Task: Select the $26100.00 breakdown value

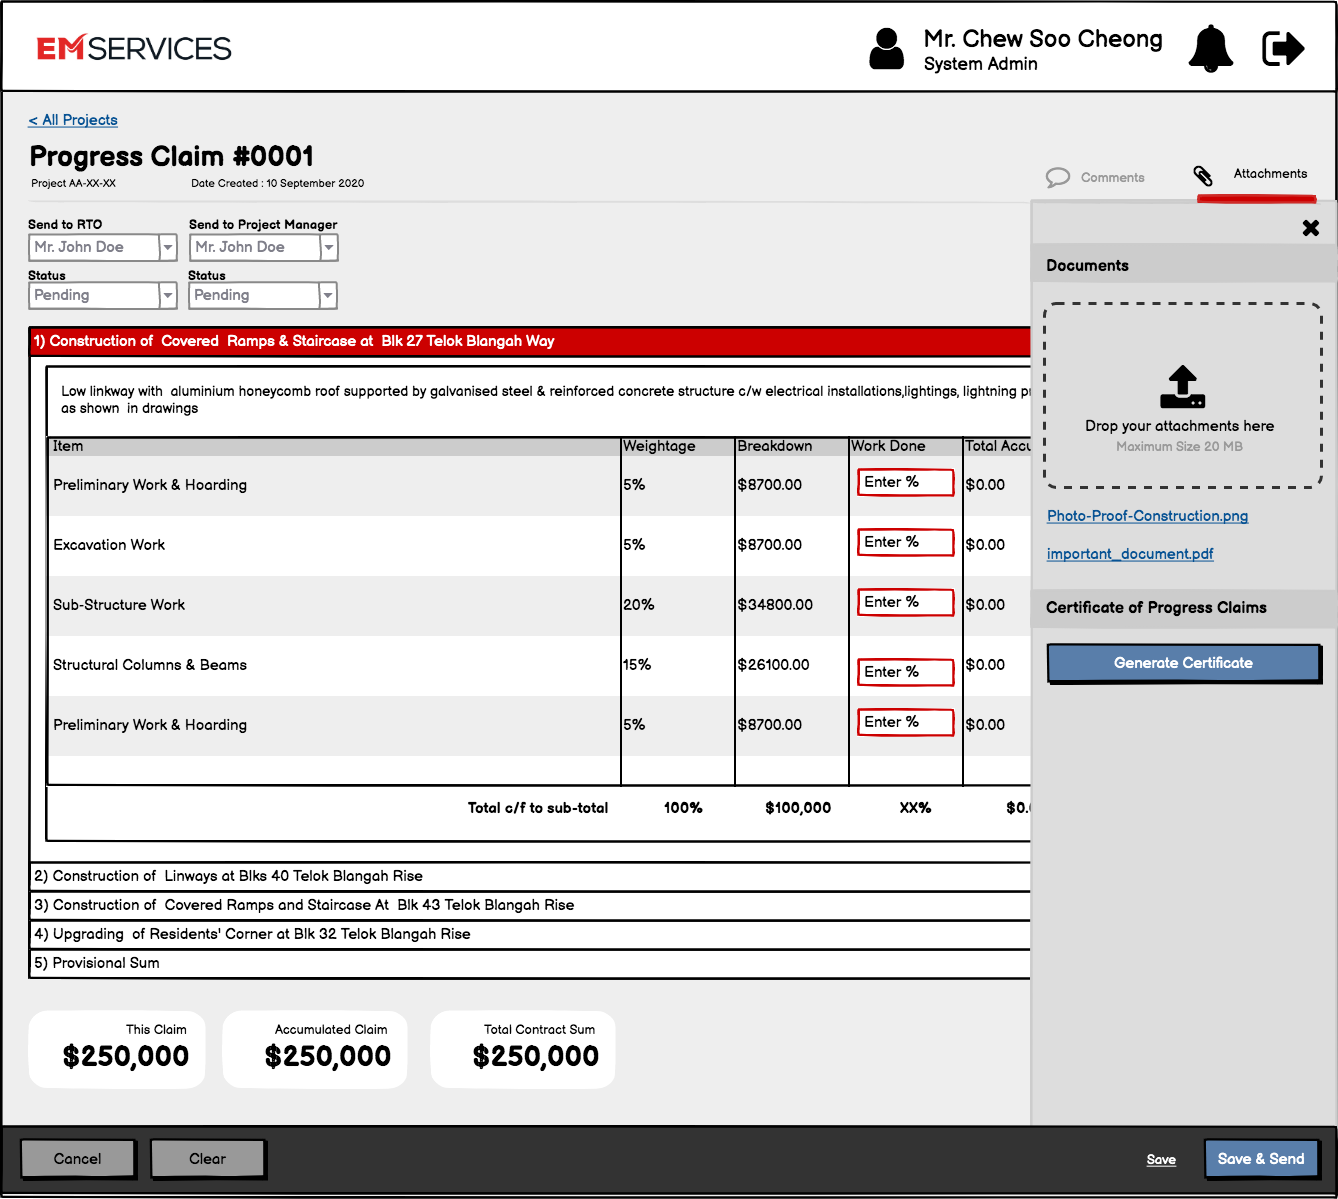Action: [773, 665]
